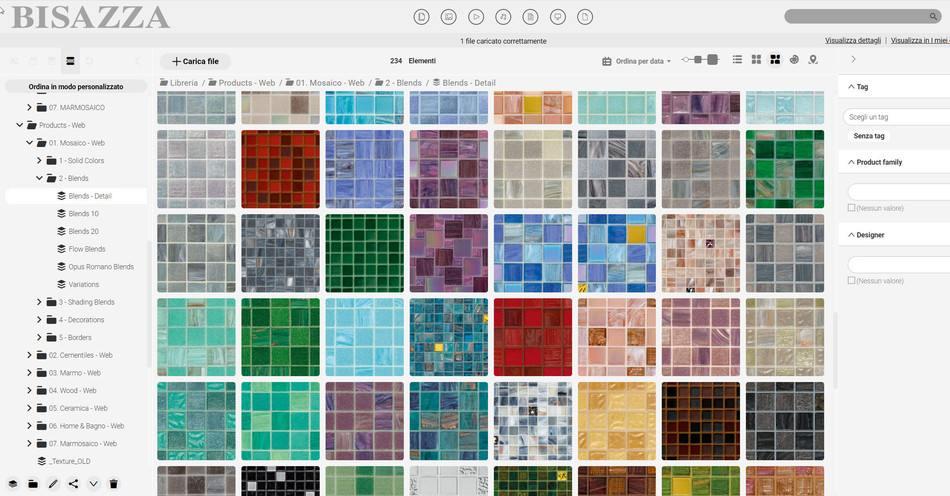
Task: Switch to four-square grid view
Action: click(756, 59)
